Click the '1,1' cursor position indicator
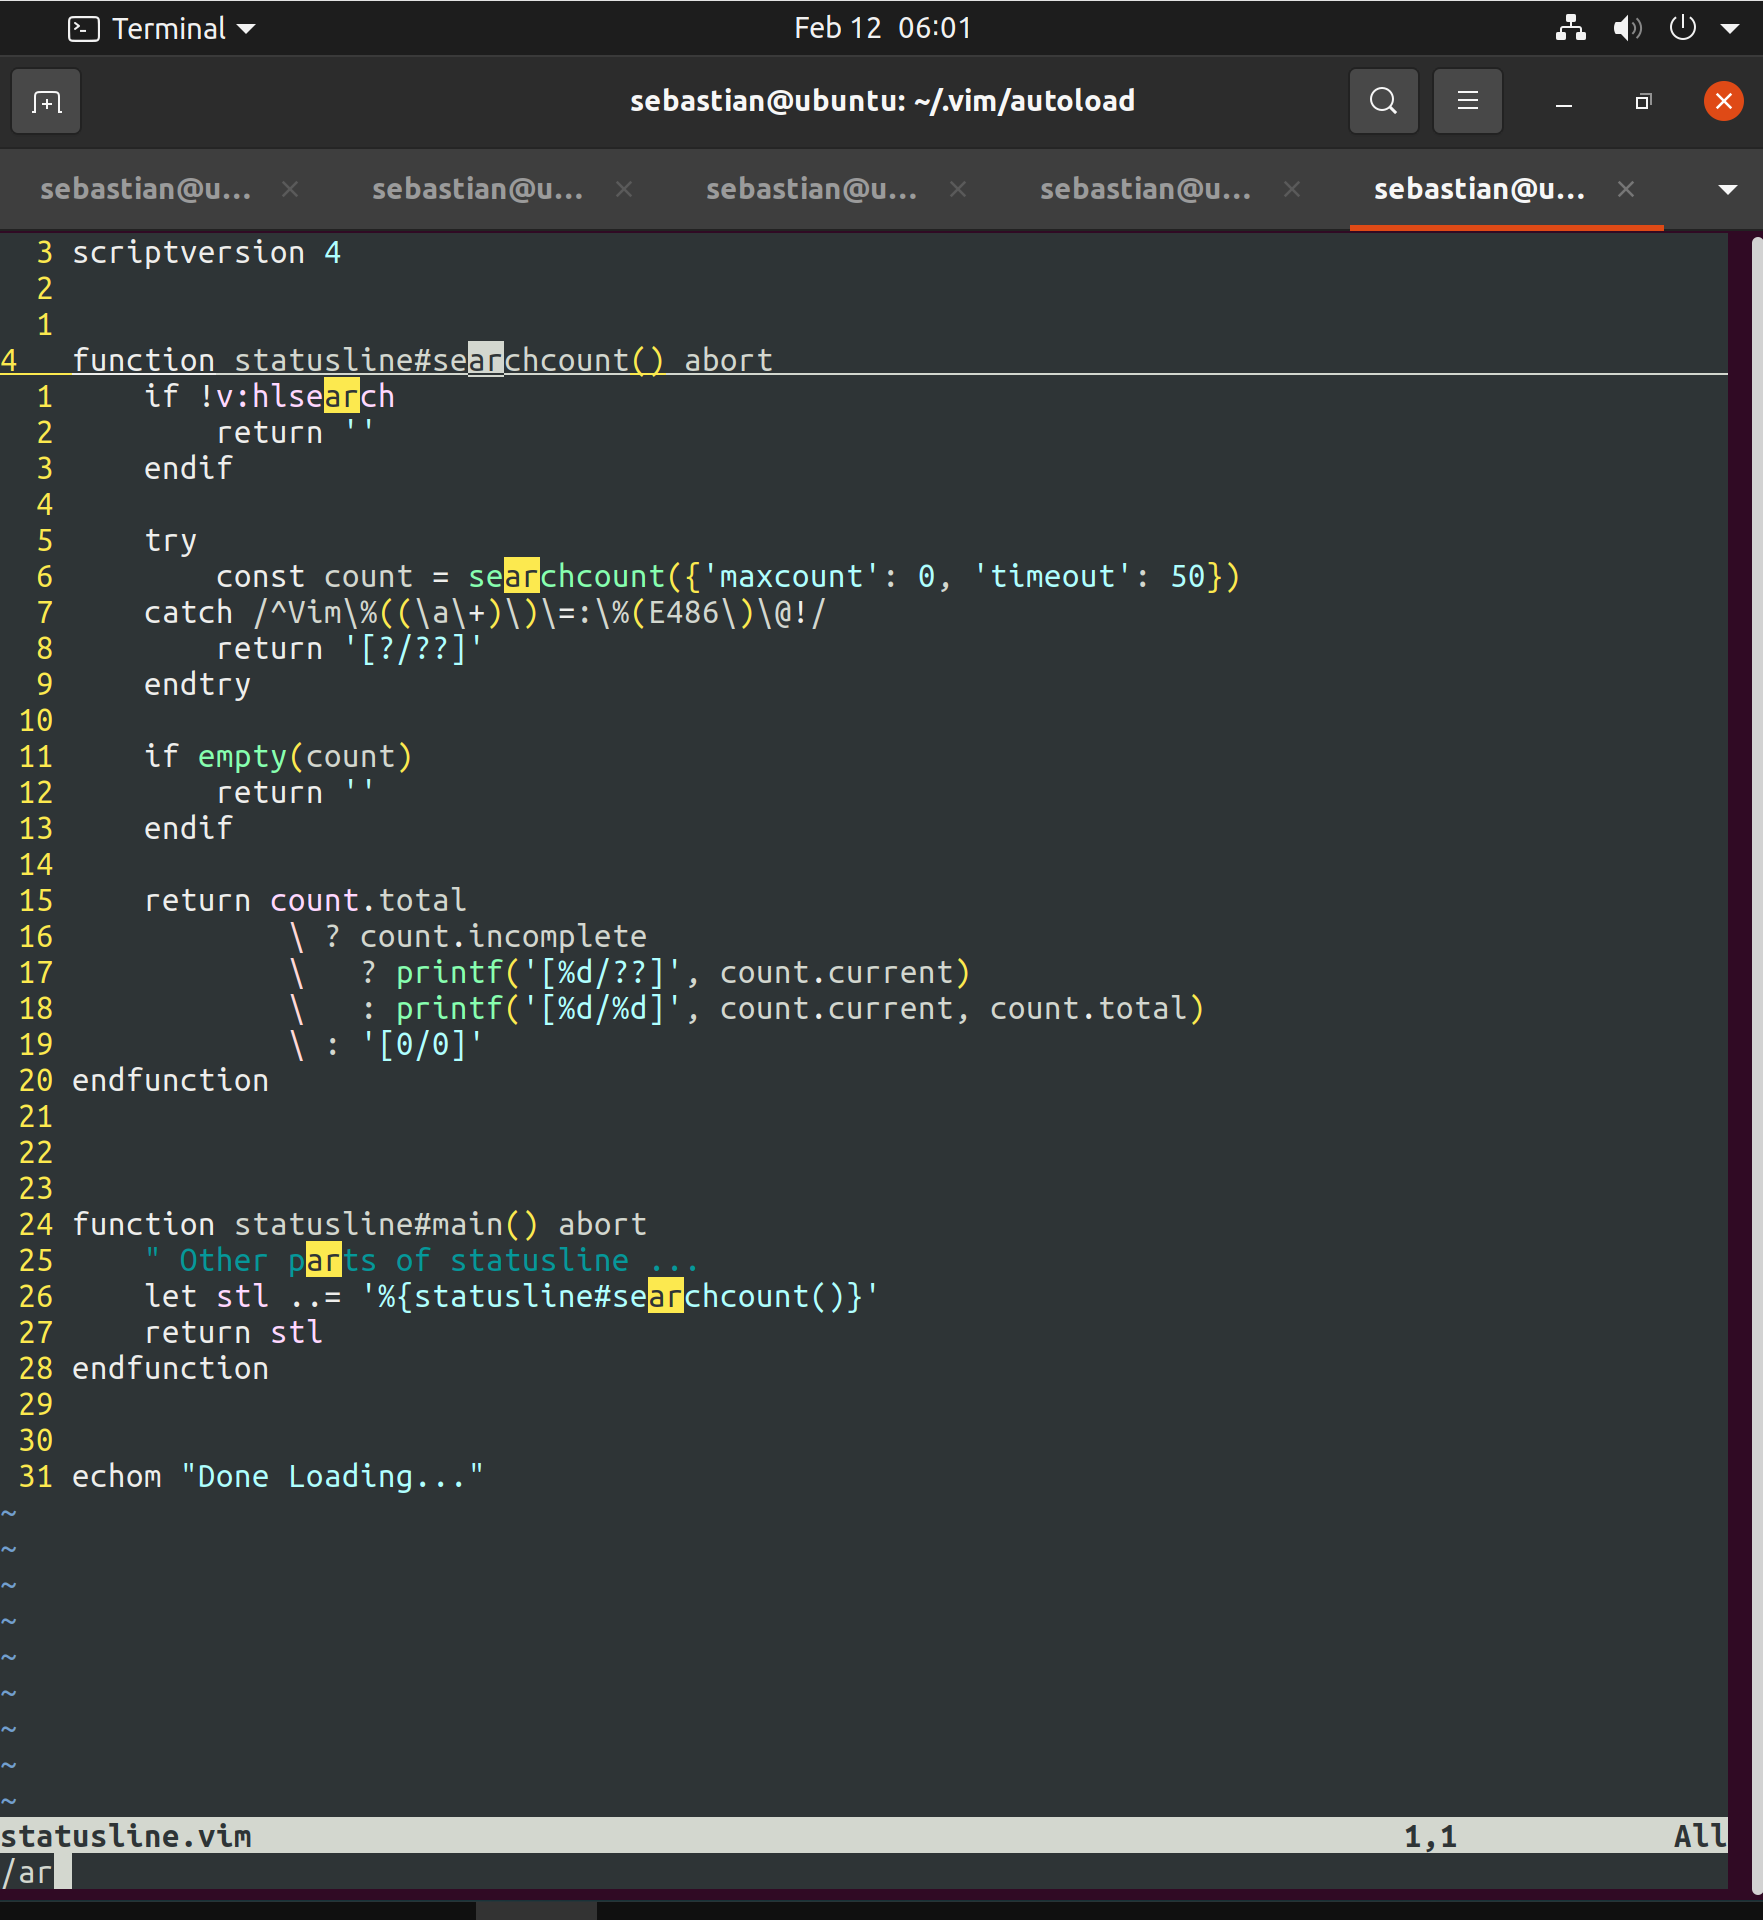The image size is (1763, 1920). [x=1430, y=1836]
